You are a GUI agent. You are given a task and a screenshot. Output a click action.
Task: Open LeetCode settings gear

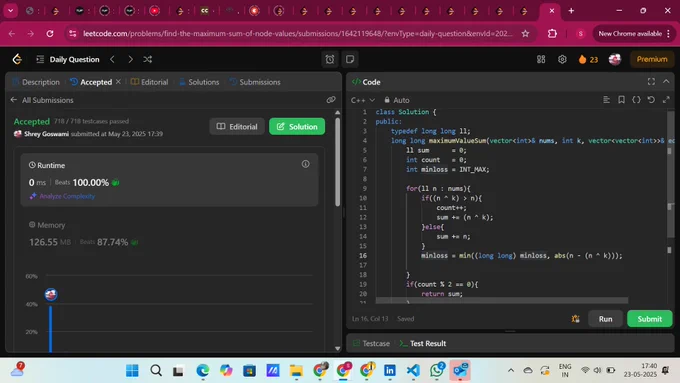[562, 59]
